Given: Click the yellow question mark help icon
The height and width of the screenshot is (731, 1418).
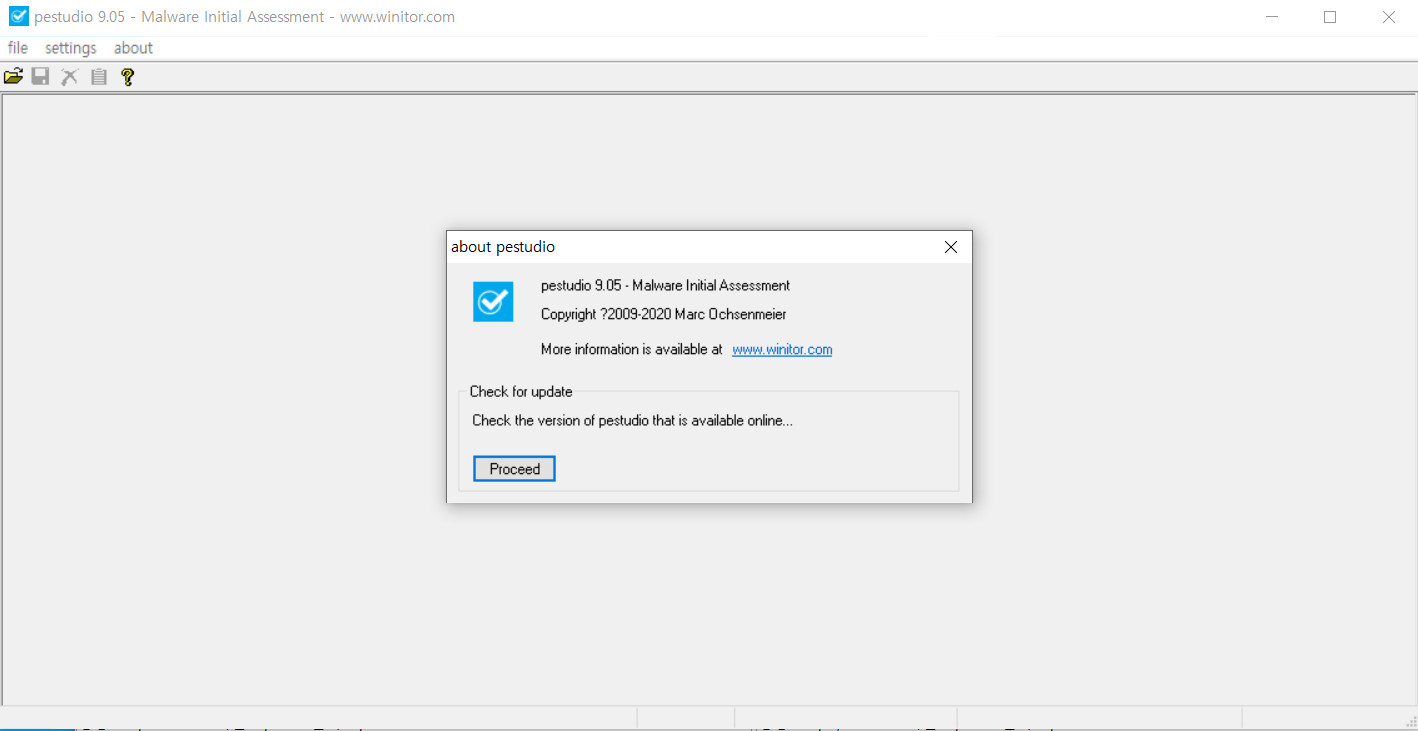Looking at the screenshot, I should [127, 76].
